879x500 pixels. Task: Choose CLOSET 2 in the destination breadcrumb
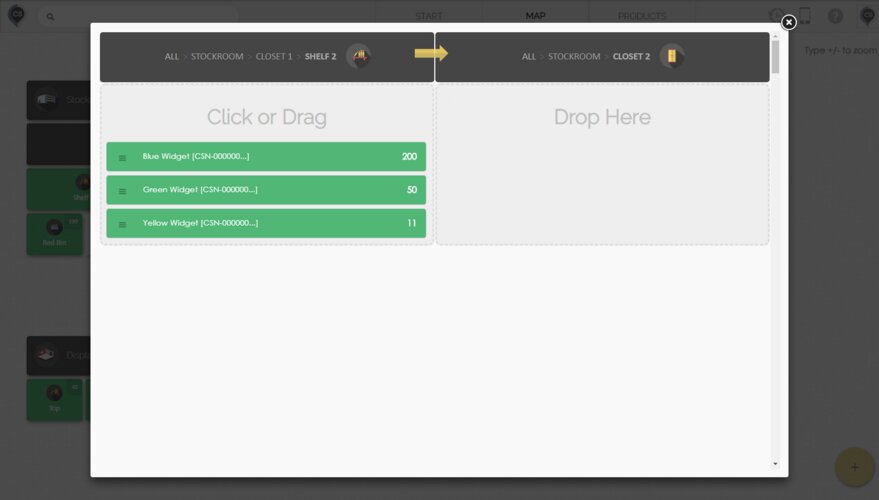click(x=631, y=57)
